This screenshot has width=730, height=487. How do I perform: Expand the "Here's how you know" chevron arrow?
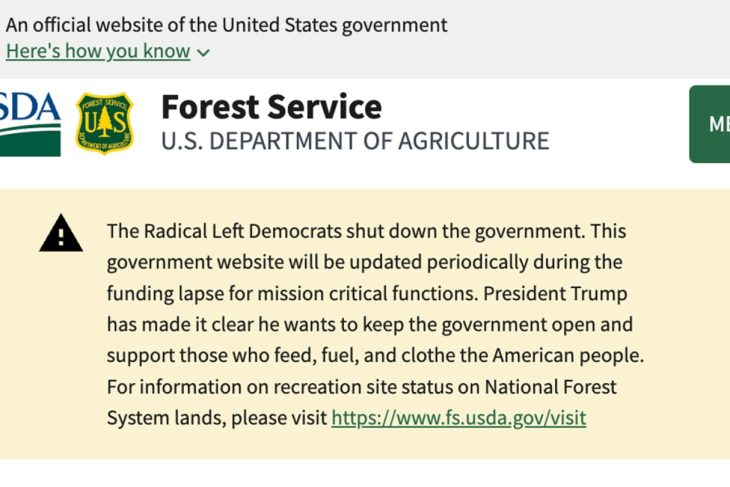[x=204, y=52]
